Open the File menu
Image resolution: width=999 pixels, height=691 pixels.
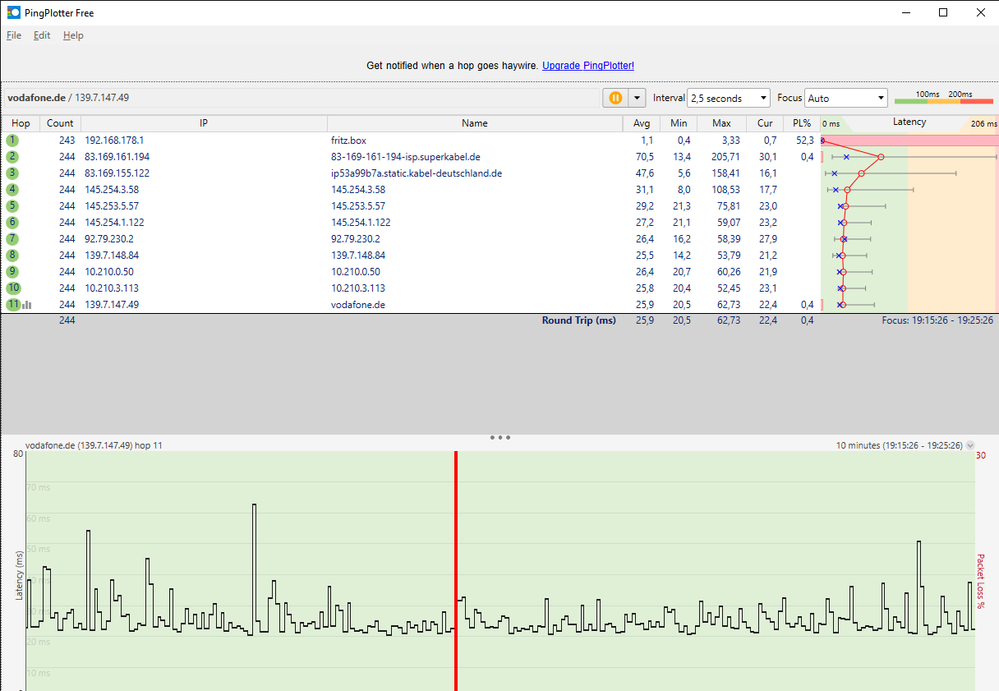click(14, 36)
